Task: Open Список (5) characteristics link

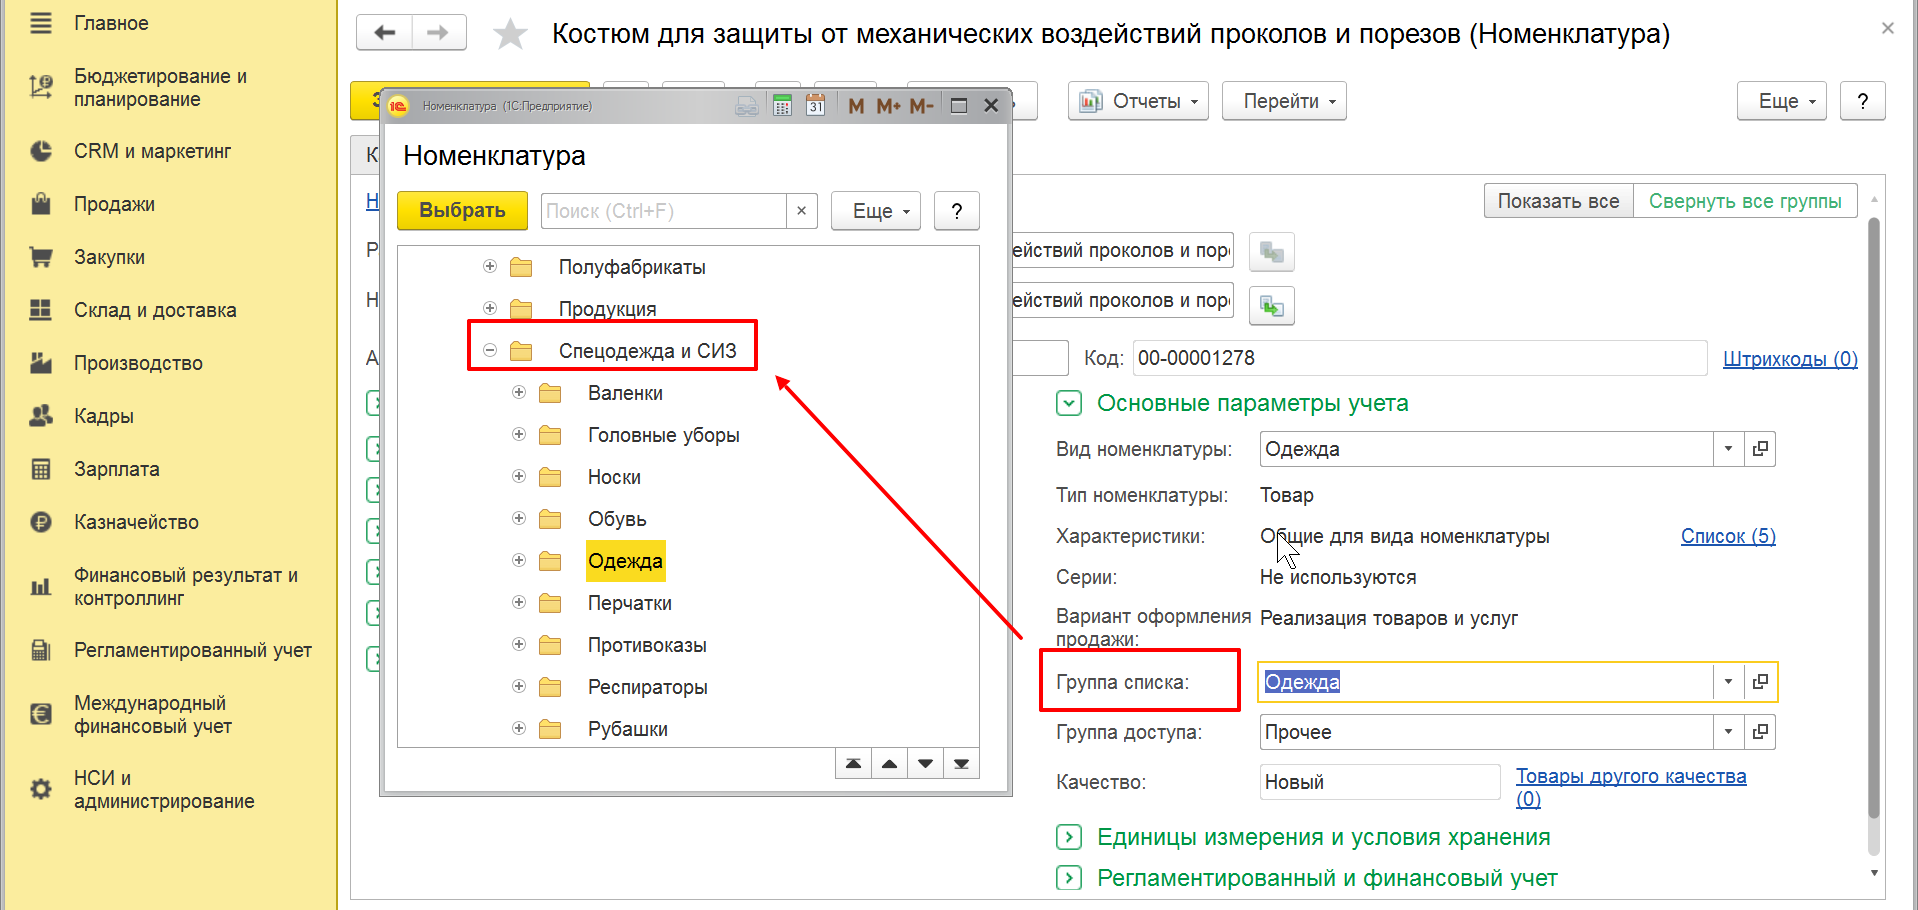Action: click(1728, 536)
